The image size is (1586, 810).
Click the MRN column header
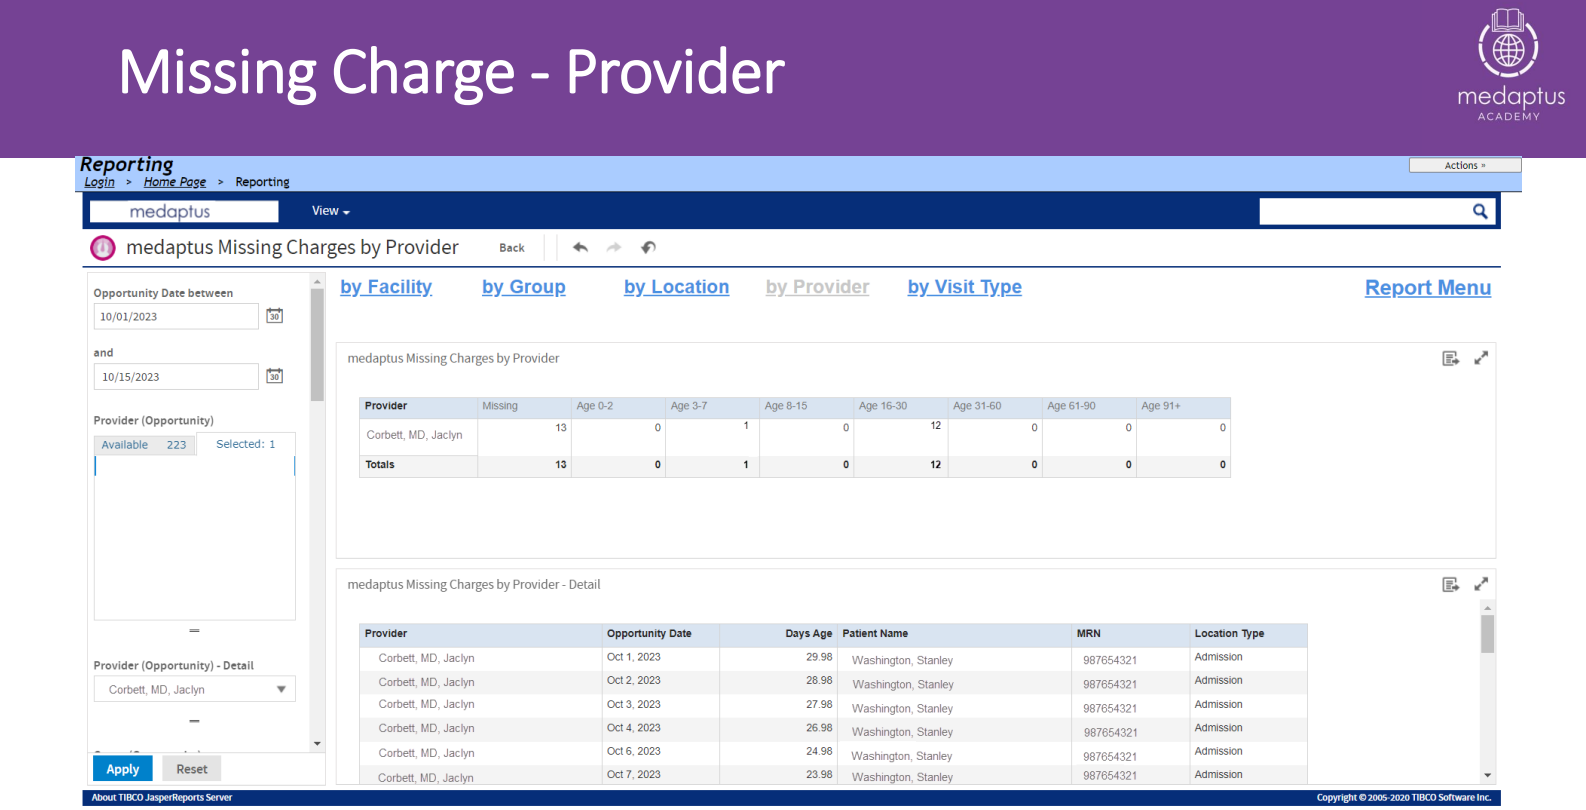tap(1088, 634)
